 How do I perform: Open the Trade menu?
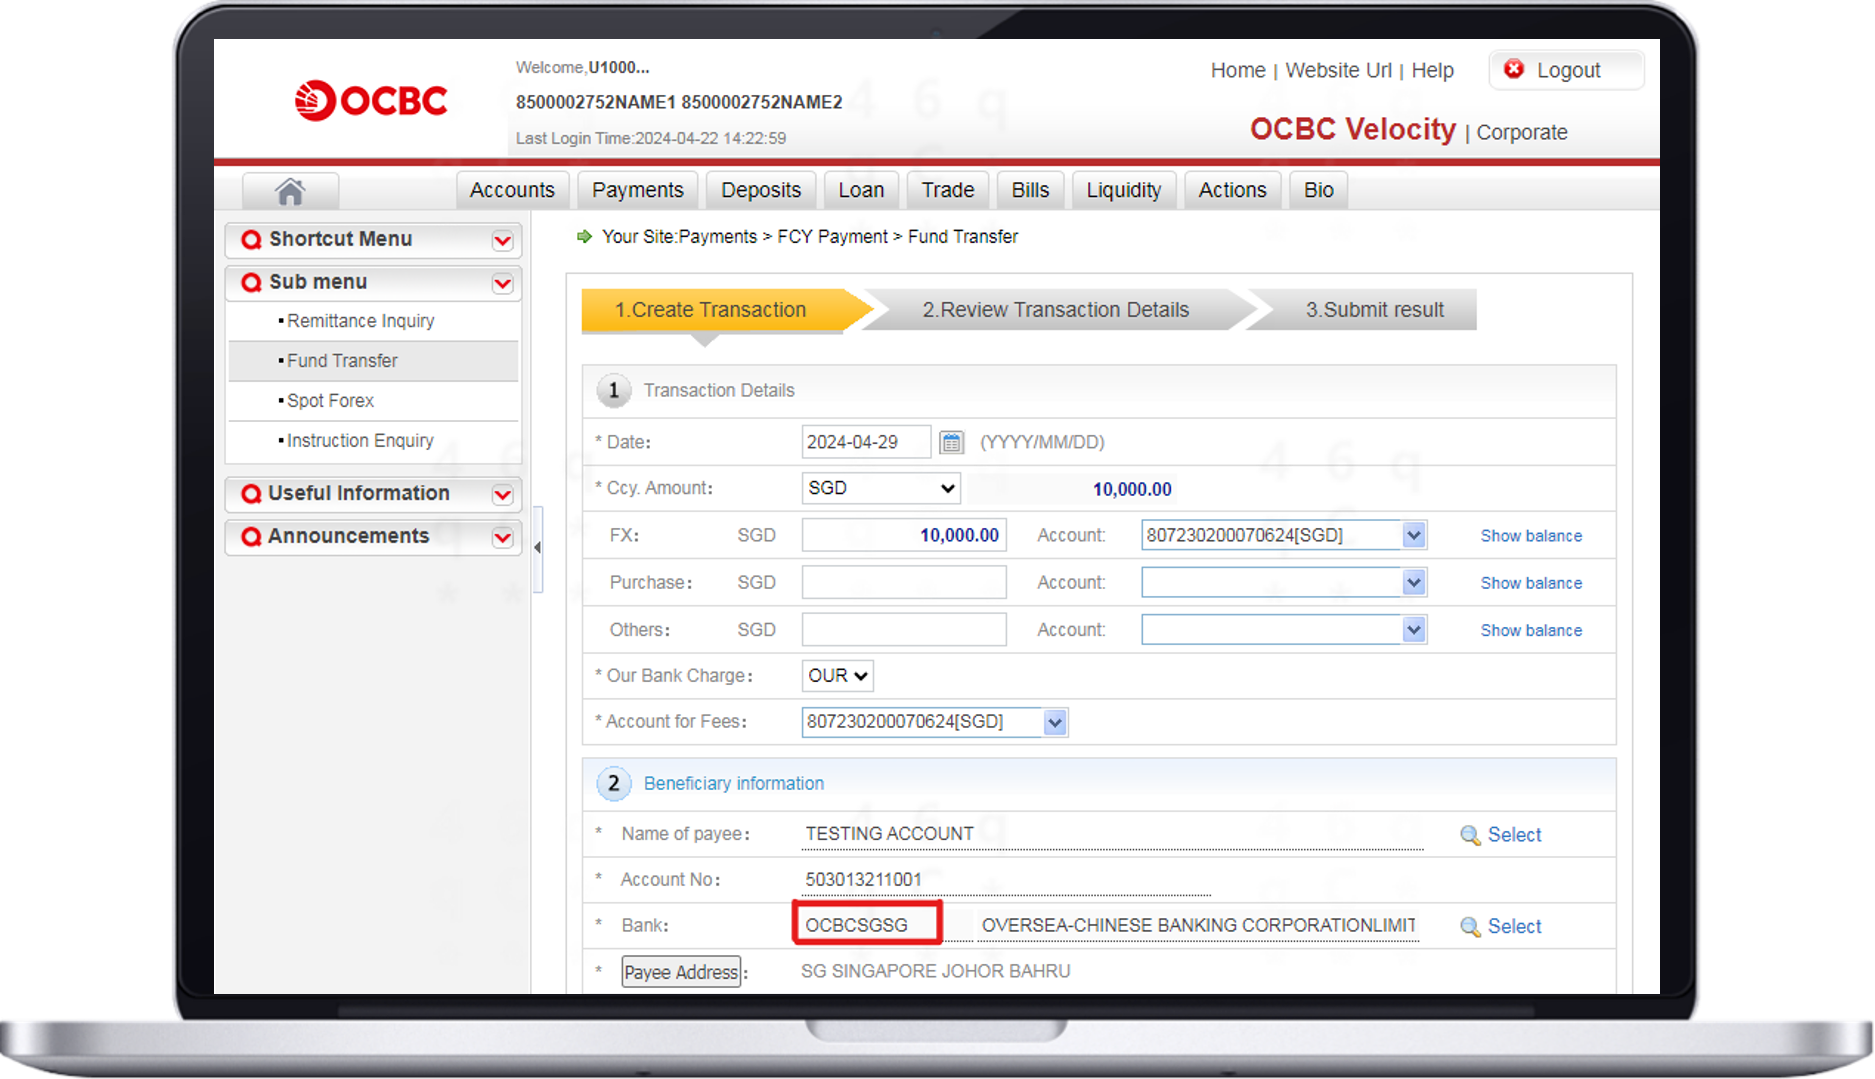tap(948, 190)
